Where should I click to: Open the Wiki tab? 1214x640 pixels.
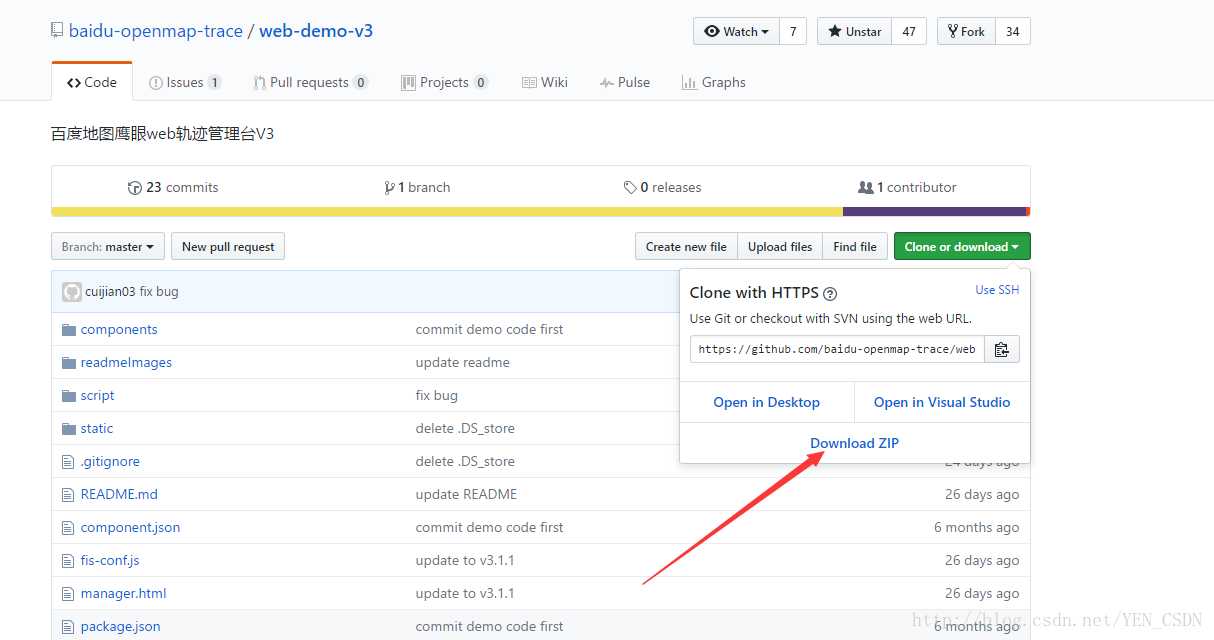tap(545, 82)
